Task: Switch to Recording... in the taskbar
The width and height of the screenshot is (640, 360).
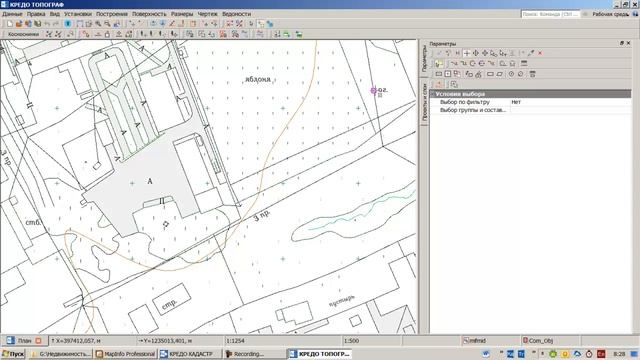Action: click(x=255, y=354)
